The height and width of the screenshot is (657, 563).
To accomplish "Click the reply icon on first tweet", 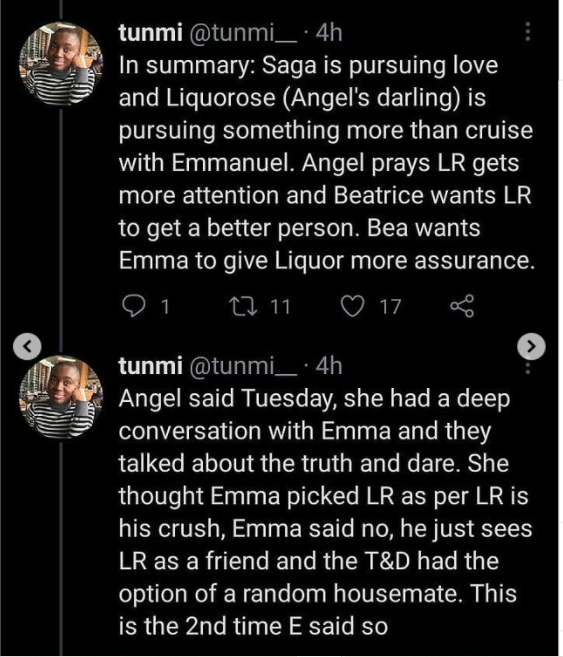I will pos(133,306).
